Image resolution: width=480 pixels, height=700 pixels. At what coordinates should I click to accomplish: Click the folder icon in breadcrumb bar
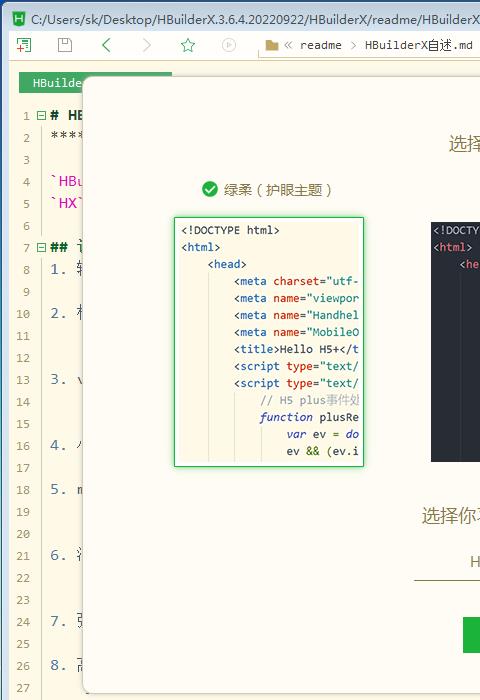tap(271, 46)
